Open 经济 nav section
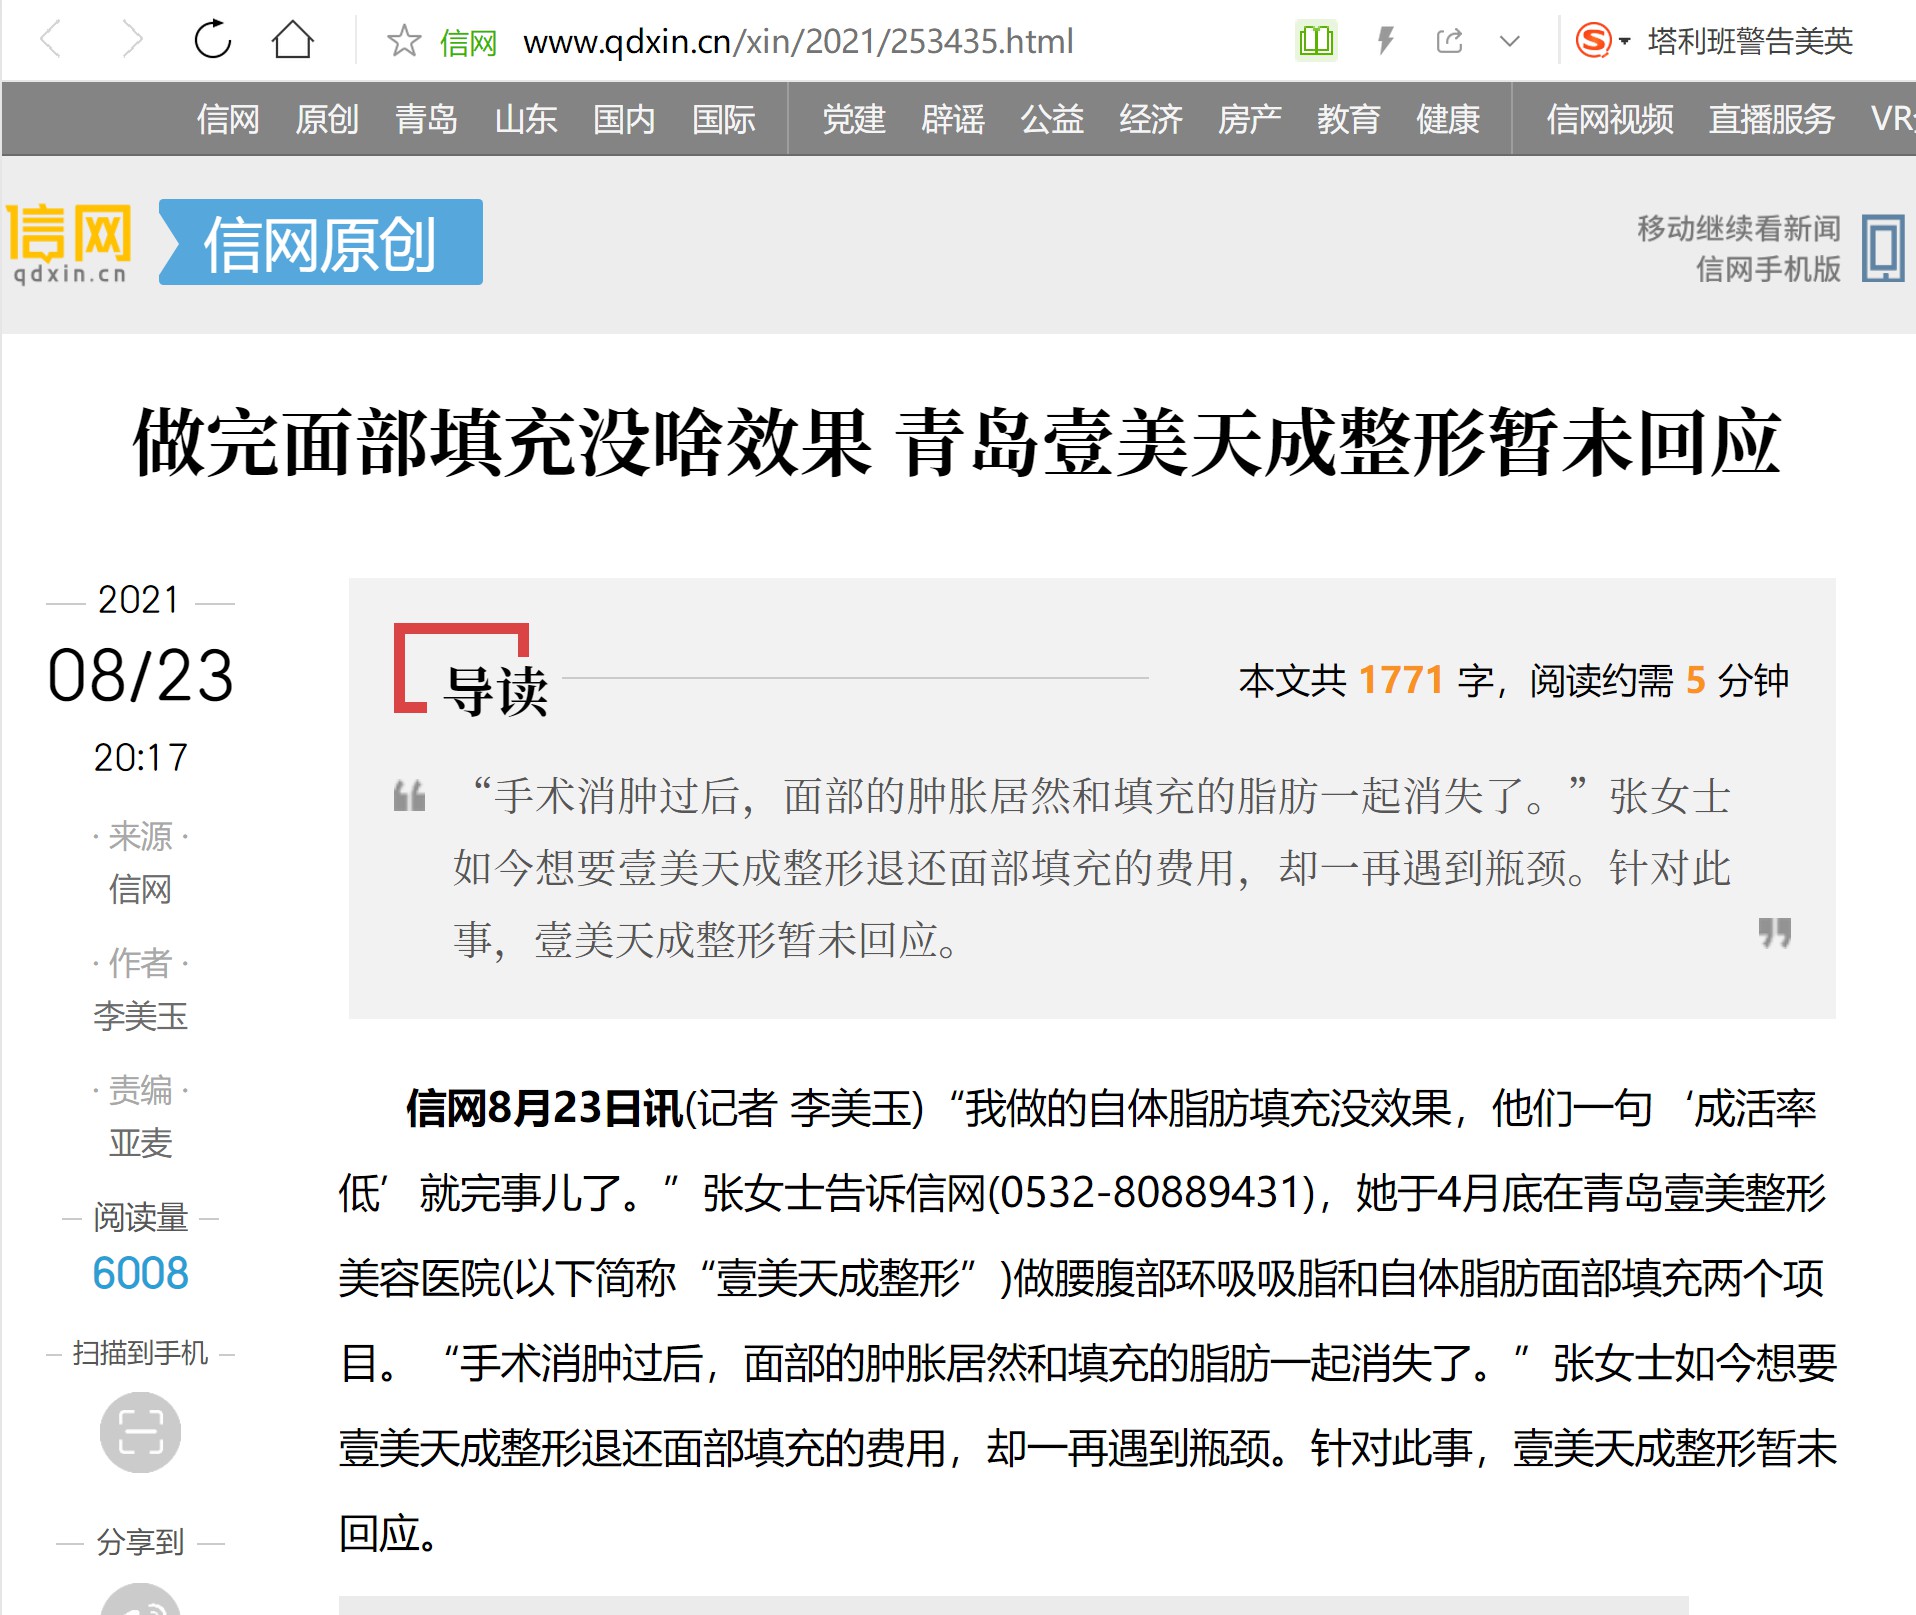1916x1615 pixels. pos(1151,119)
